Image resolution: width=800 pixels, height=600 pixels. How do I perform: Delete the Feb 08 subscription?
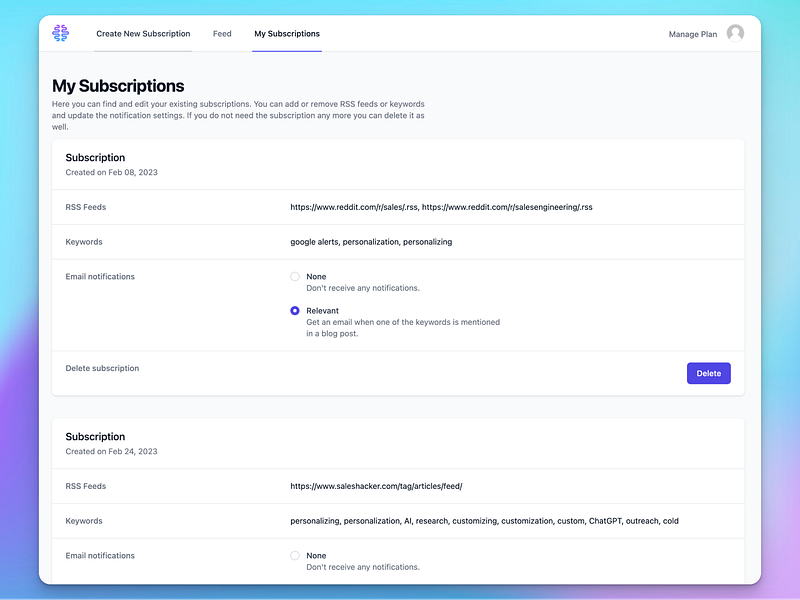pyautogui.click(x=708, y=373)
